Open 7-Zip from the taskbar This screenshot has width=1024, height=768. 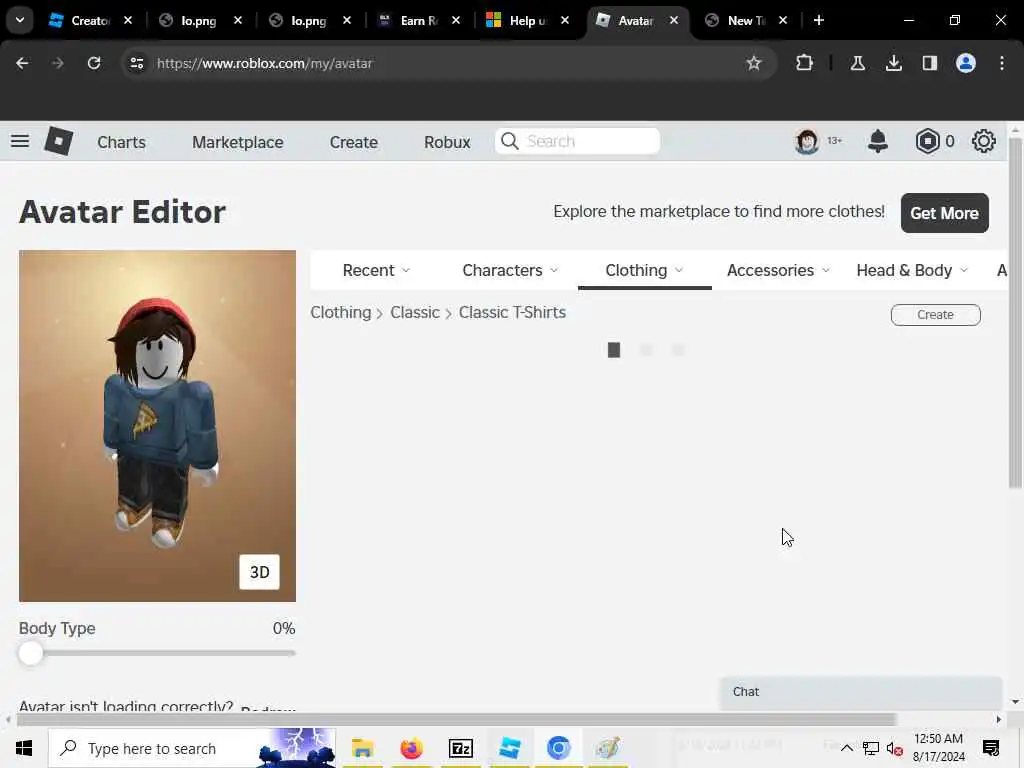coord(460,748)
